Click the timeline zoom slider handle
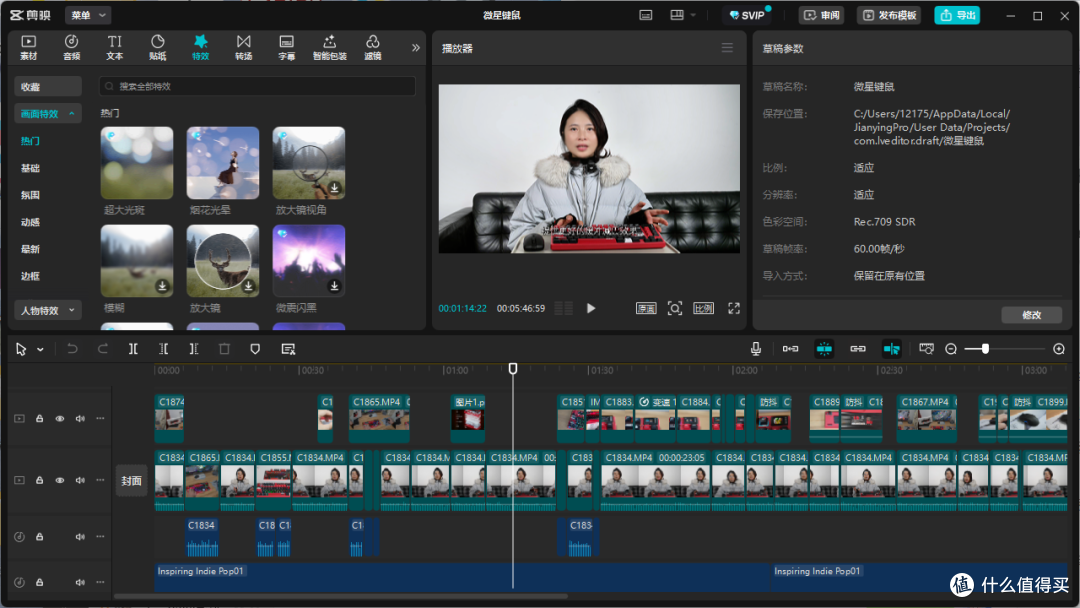Viewport: 1080px width, 608px height. pos(985,349)
